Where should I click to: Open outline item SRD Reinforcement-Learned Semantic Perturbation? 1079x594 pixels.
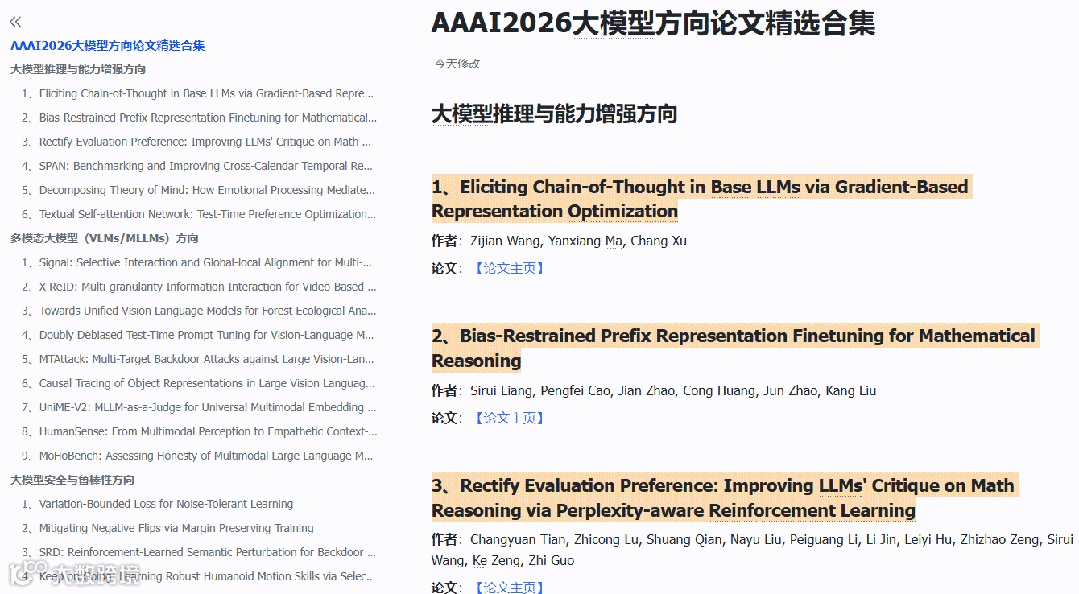[199, 552]
